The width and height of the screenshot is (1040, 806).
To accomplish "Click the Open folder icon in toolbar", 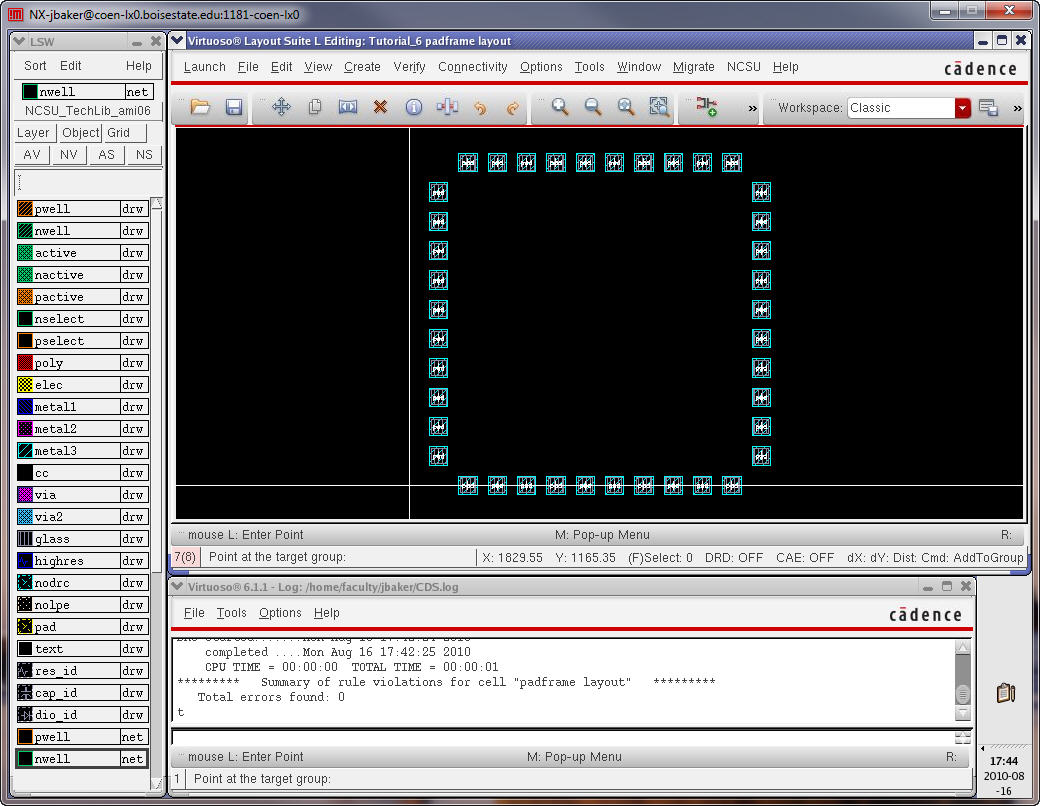I will point(200,107).
